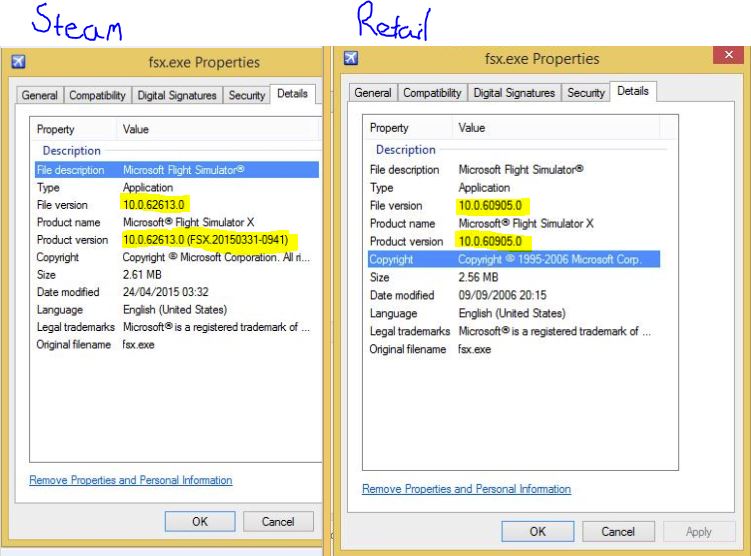The image size is (751, 556).
Task: Select Product name row in Retail window
Action: [514, 223]
